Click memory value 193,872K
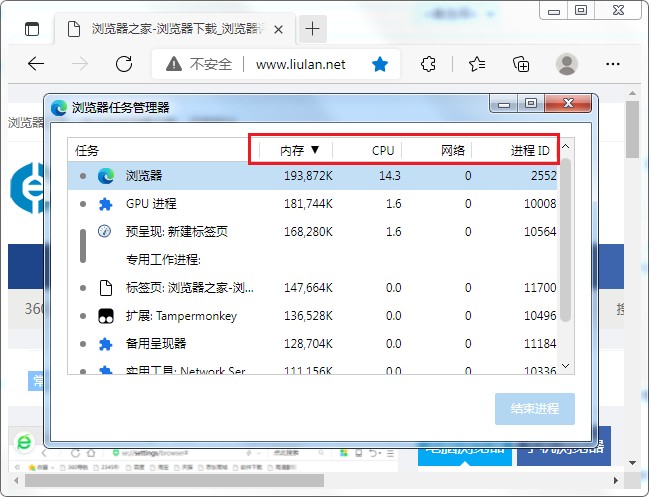 tap(308, 176)
